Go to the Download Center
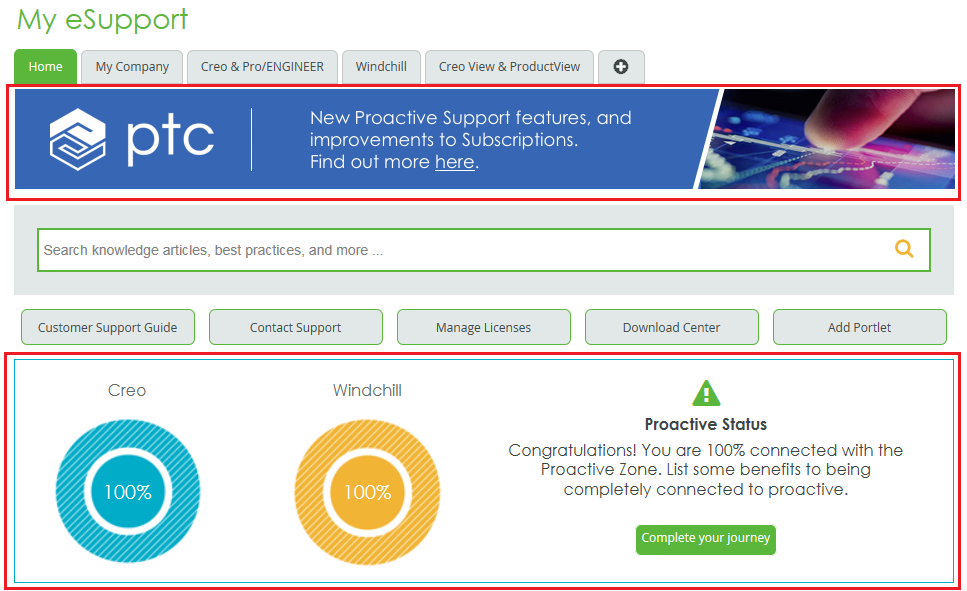Viewport: 967px width, 591px height. 672,327
